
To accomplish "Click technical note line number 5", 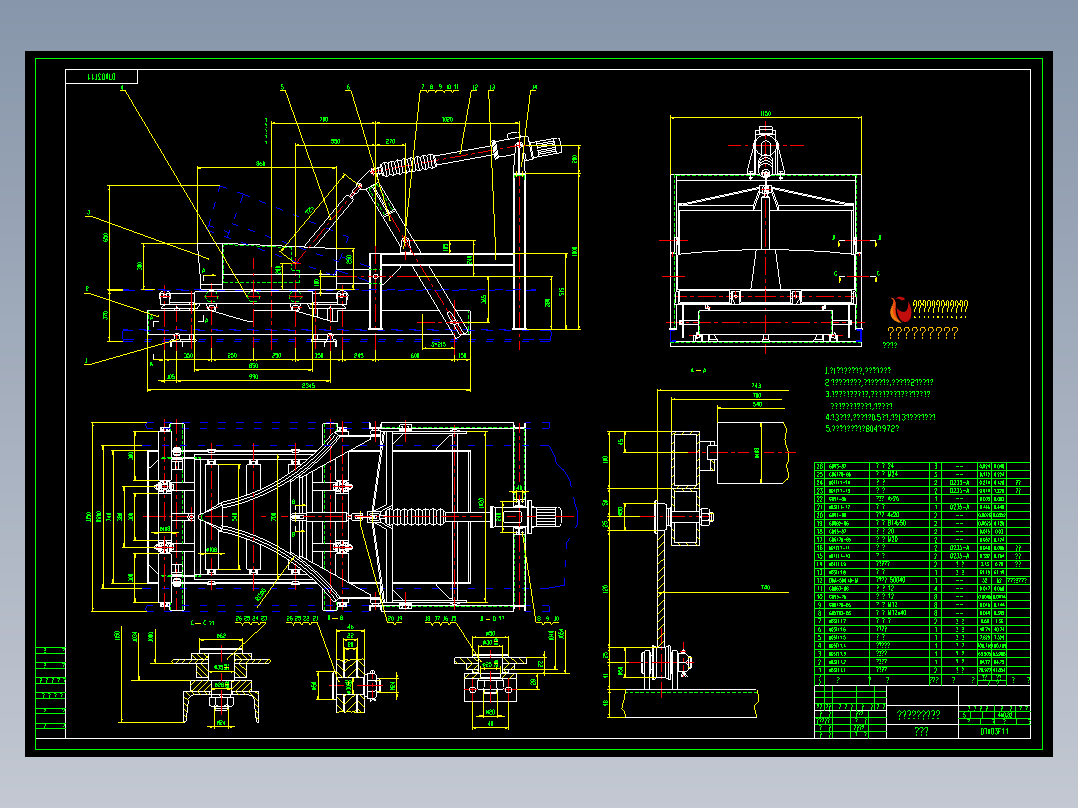I will pyautogui.click(x=861, y=428).
